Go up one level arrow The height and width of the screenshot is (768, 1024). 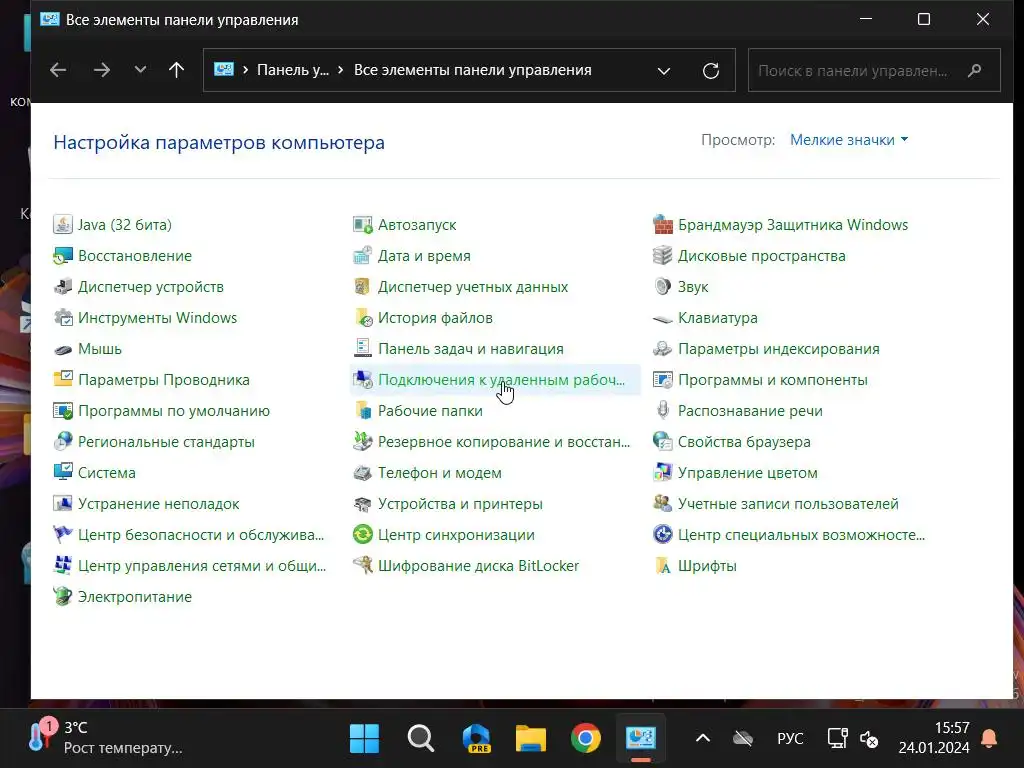point(176,70)
